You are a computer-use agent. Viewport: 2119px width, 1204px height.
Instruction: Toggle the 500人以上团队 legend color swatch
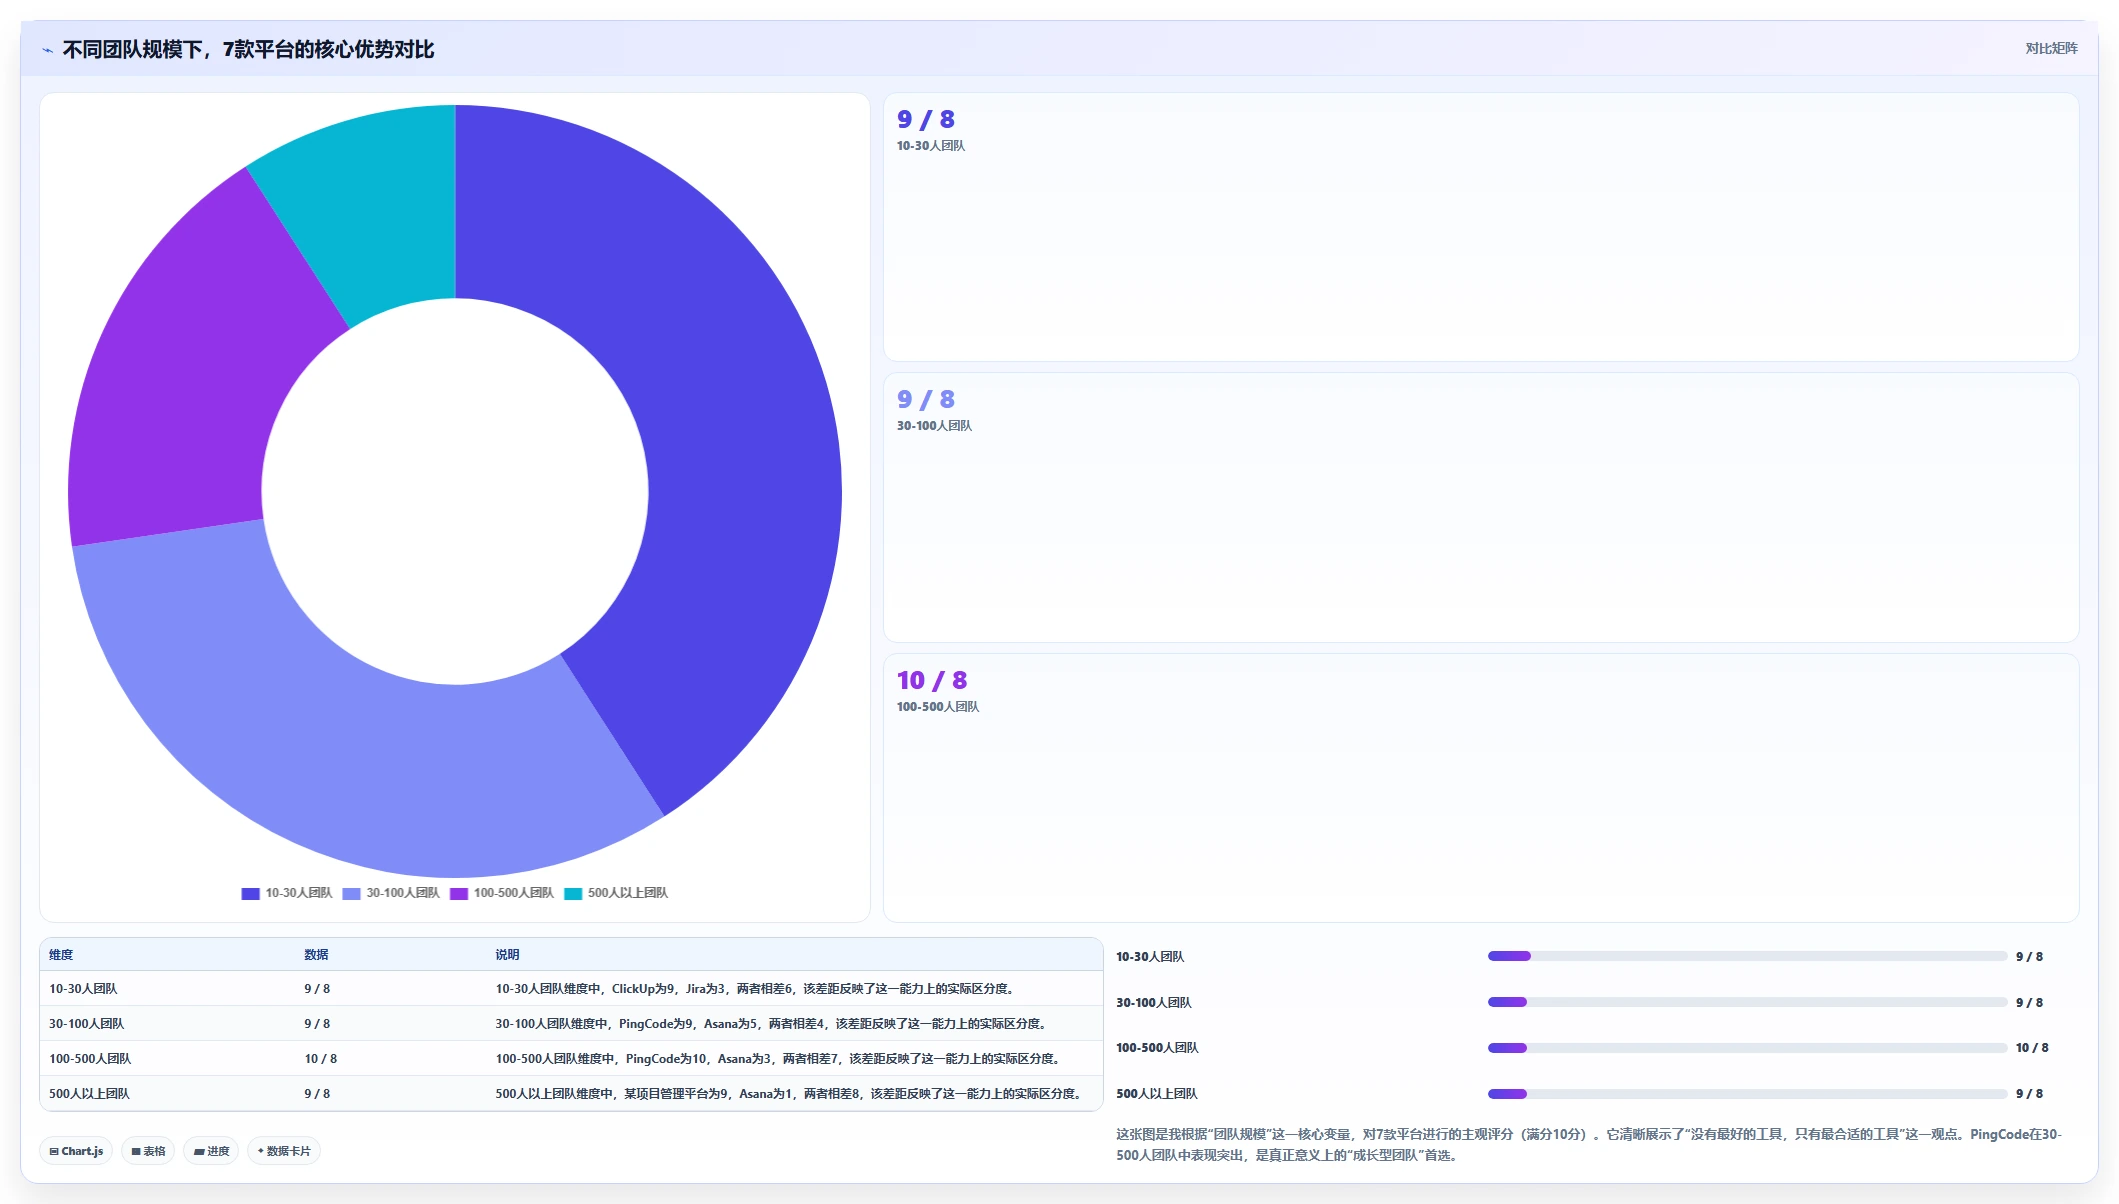573,893
